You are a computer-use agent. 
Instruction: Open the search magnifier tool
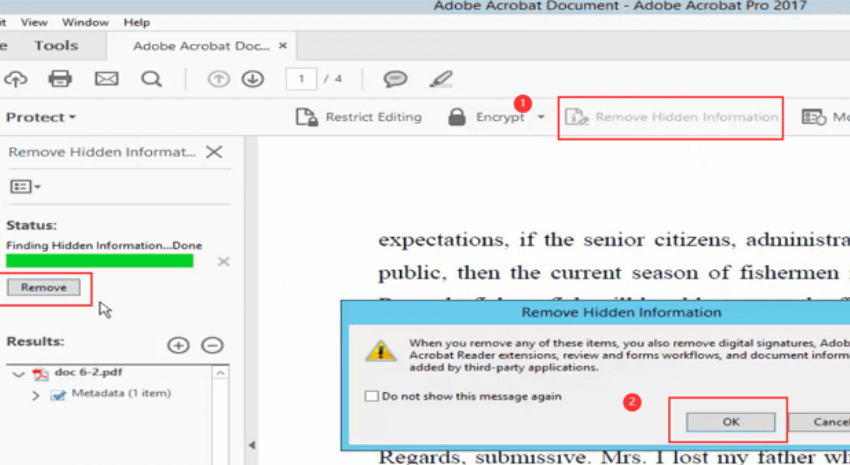(151, 79)
